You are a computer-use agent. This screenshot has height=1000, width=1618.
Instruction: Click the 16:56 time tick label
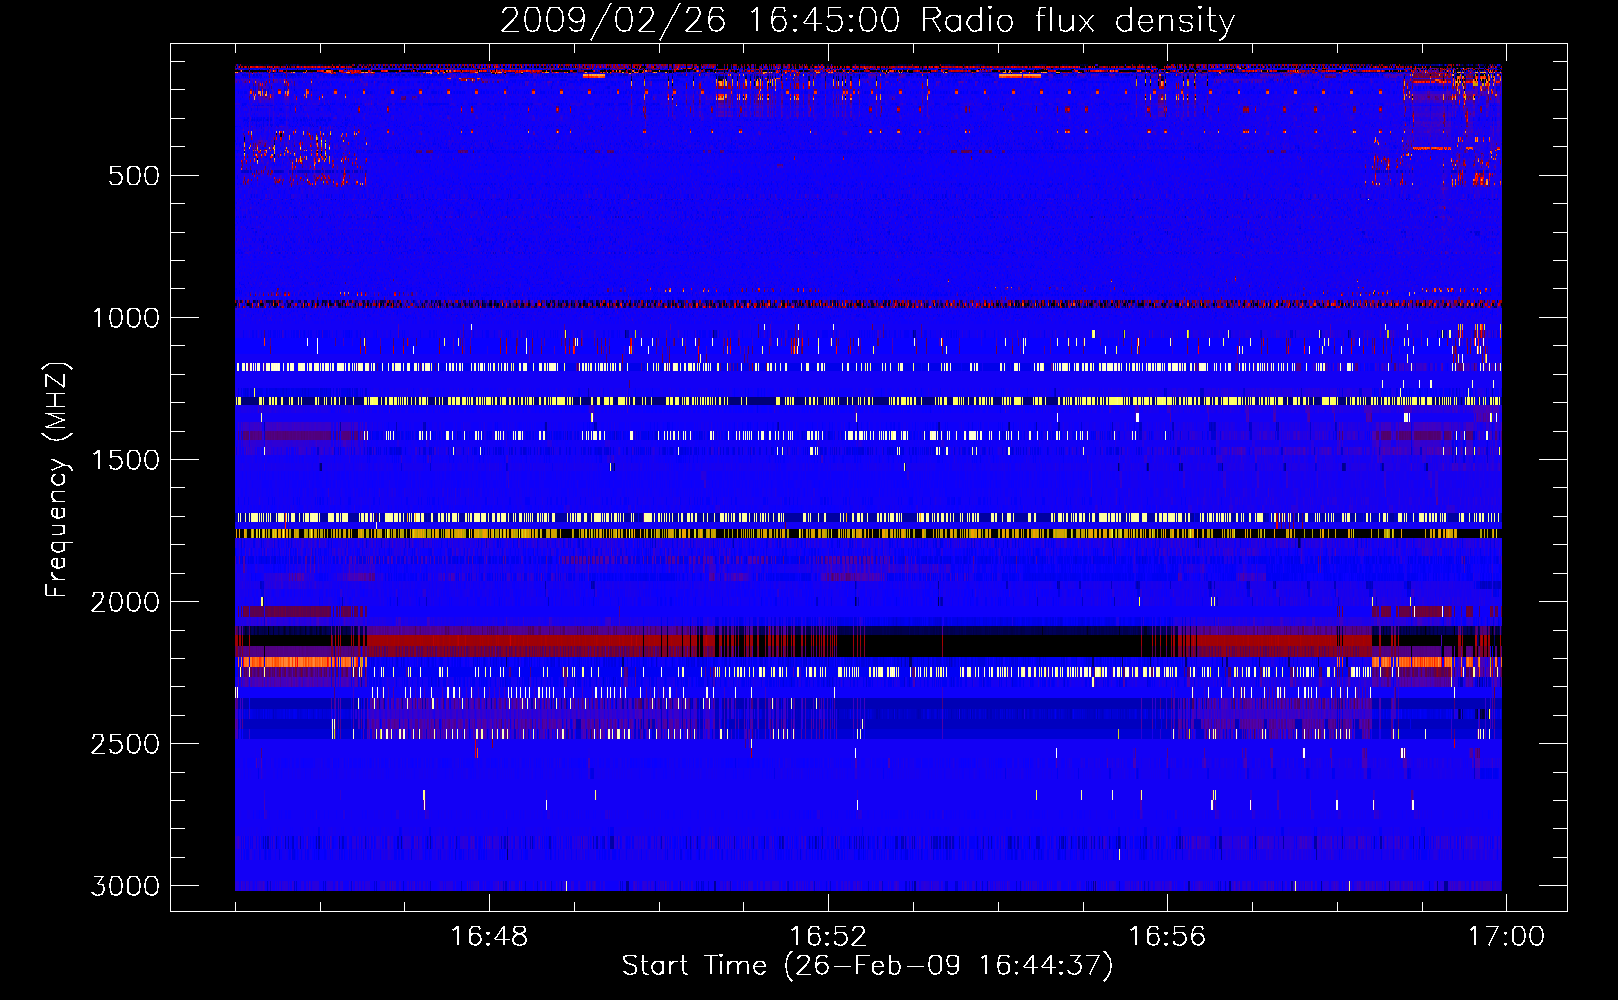[1167, 937]
